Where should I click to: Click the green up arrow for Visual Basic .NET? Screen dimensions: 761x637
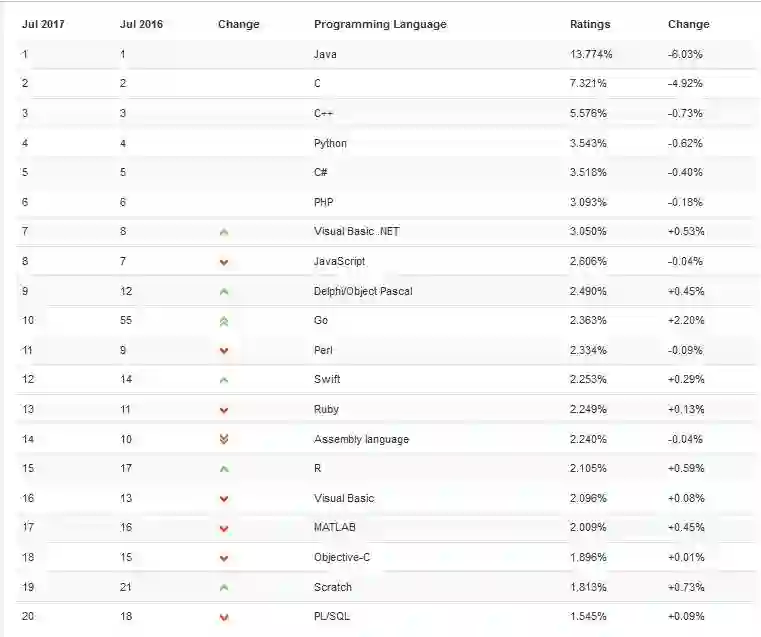click(224, 232)
